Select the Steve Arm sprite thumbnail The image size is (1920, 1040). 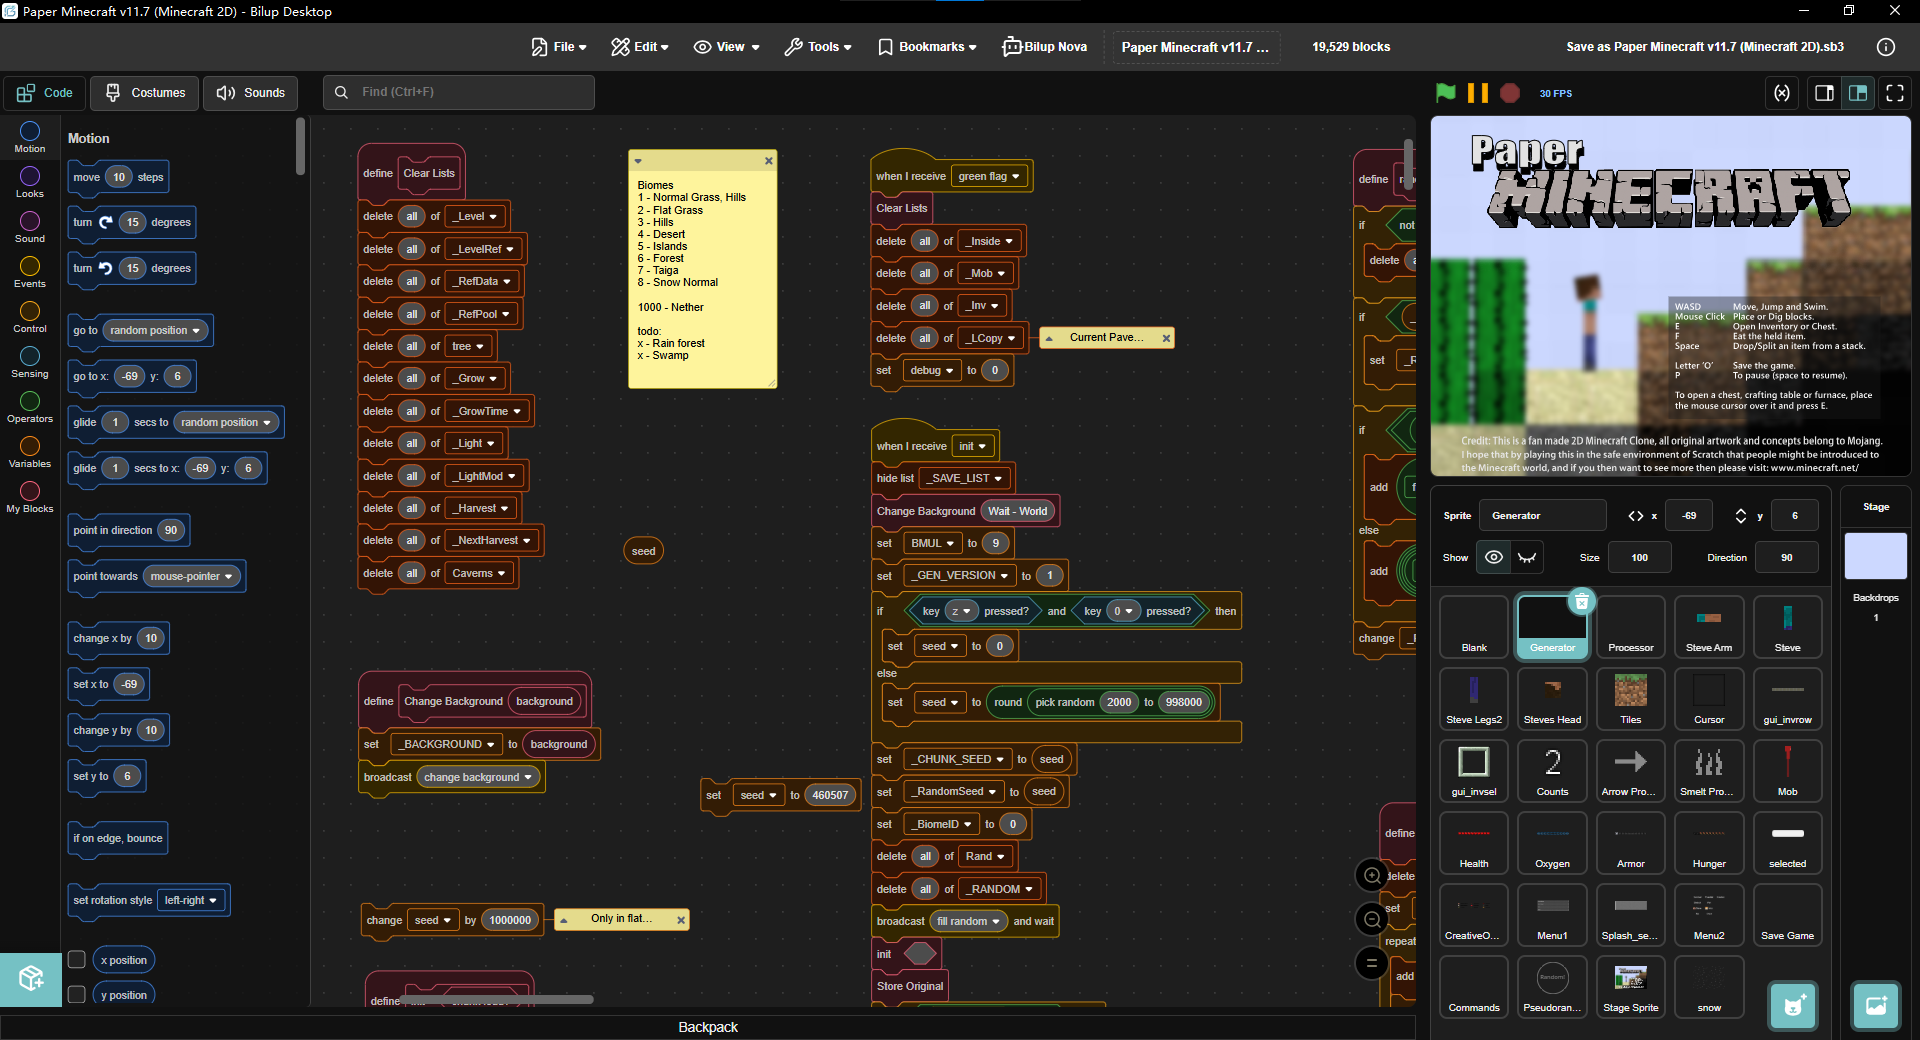1709,627
